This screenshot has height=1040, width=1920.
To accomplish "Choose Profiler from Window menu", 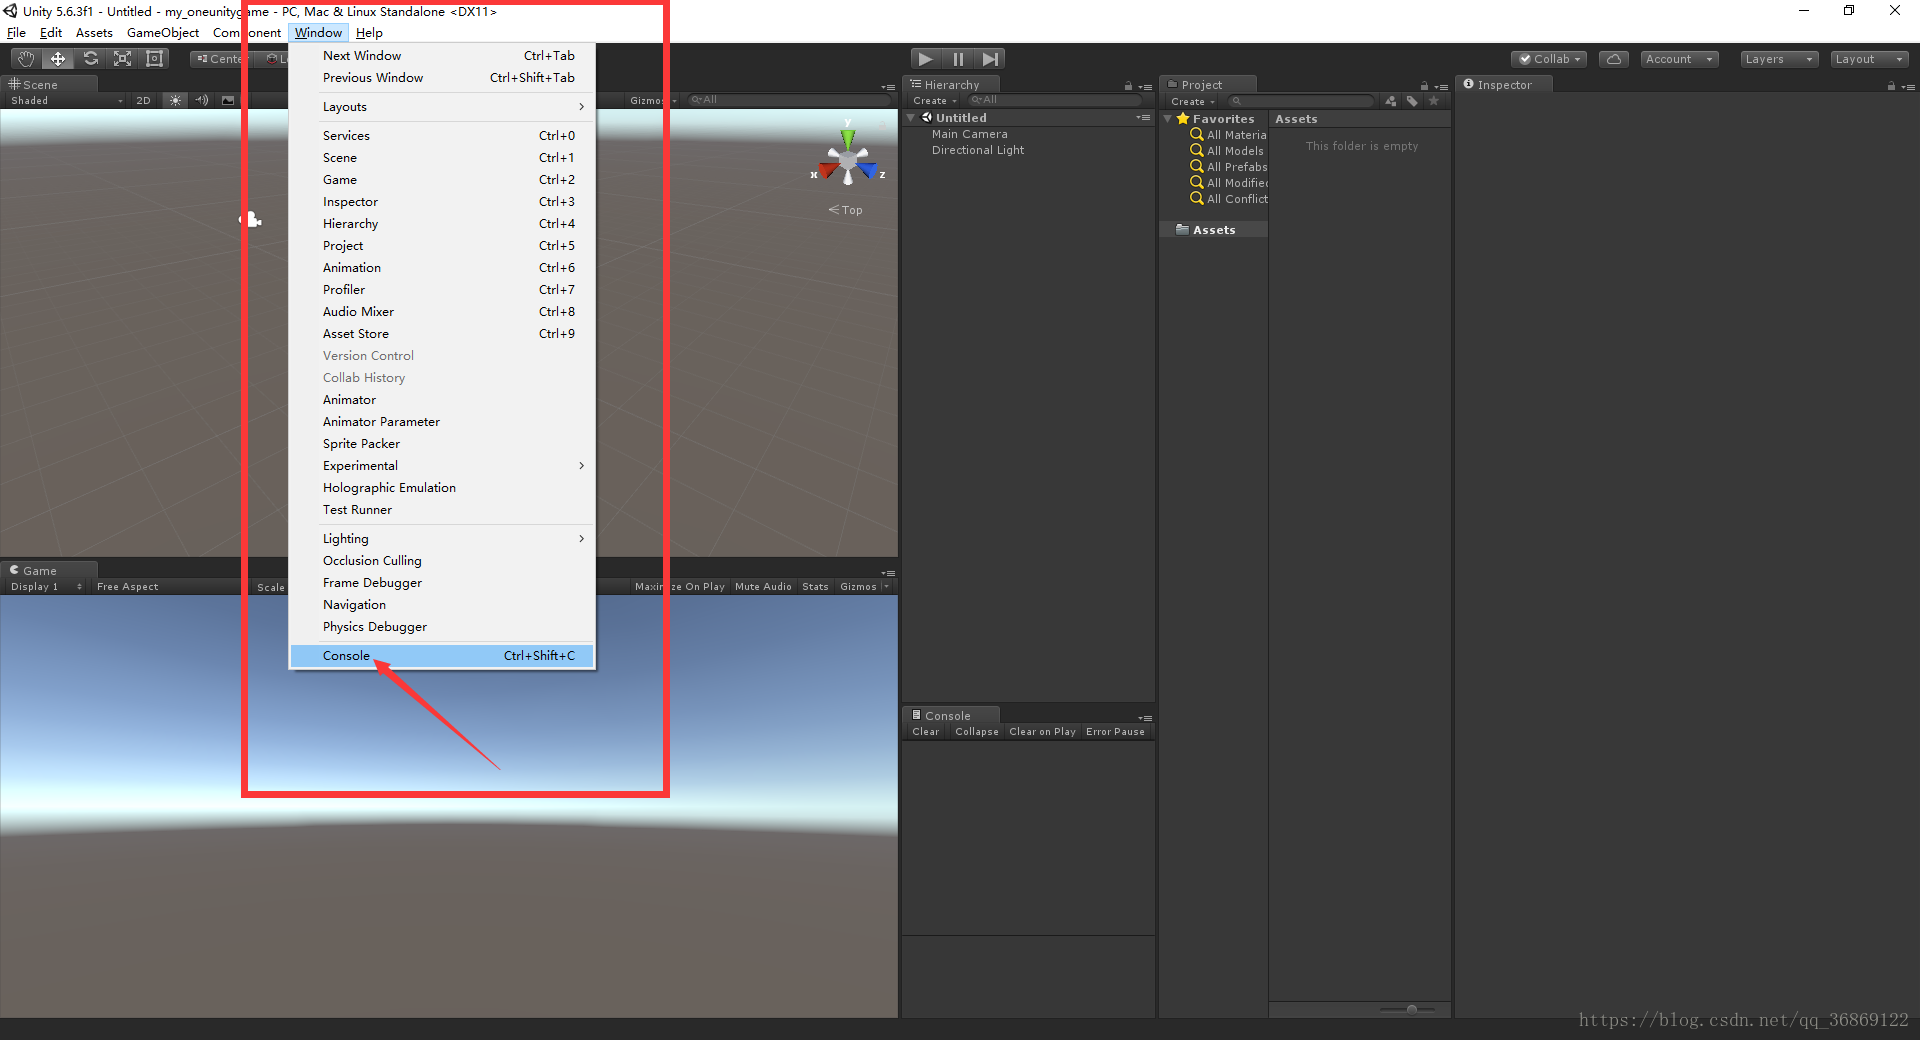I will [x=442, y=290].
